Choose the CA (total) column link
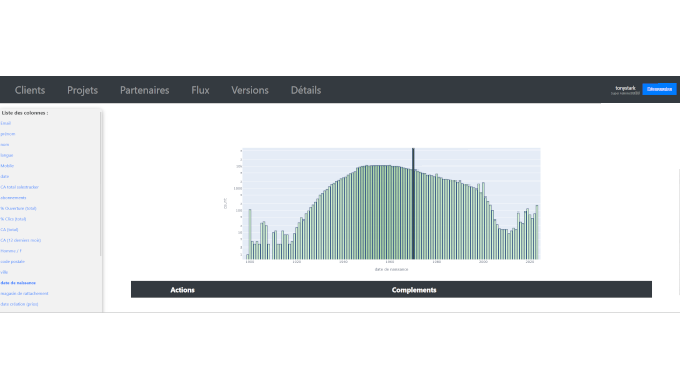680x390 pixels. (10, 229)
